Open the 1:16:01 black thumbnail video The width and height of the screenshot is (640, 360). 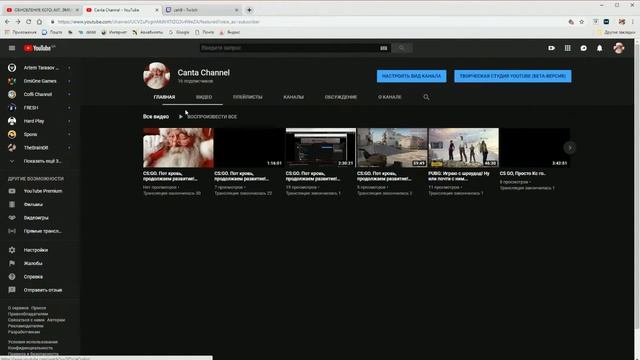click(x=249, y=148)
